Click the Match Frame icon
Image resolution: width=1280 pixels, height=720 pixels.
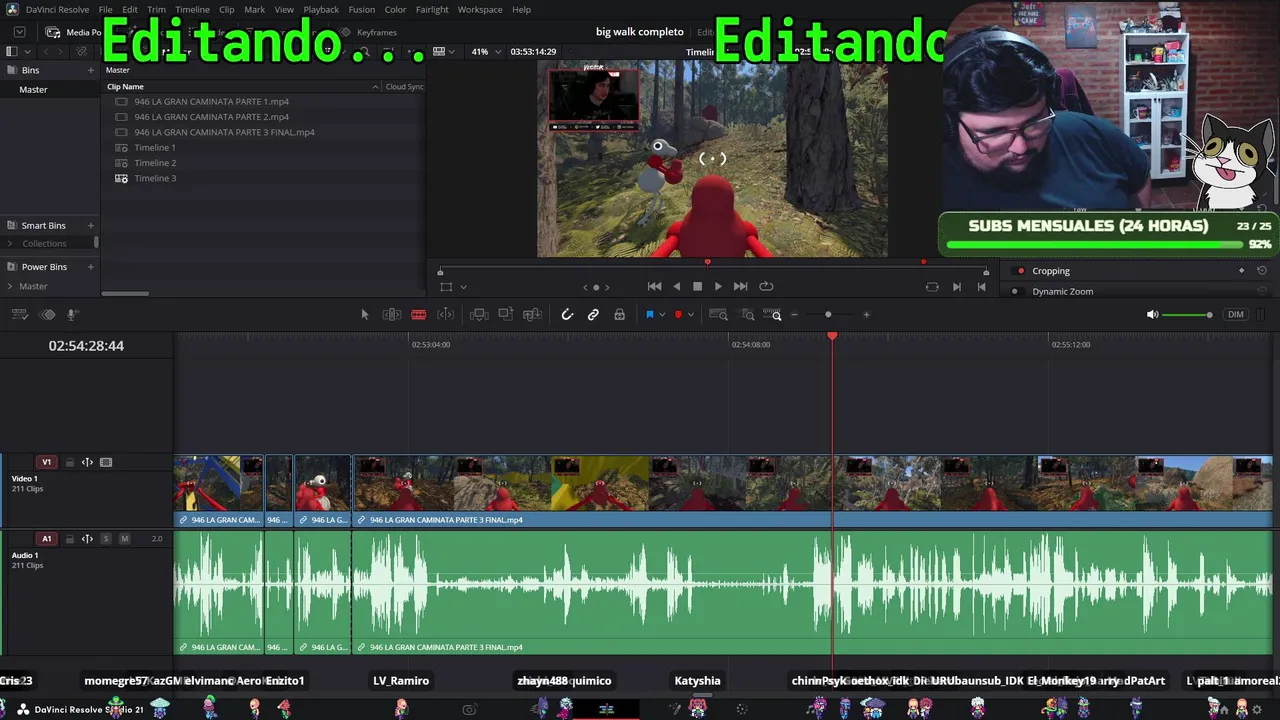pos(932,287)
